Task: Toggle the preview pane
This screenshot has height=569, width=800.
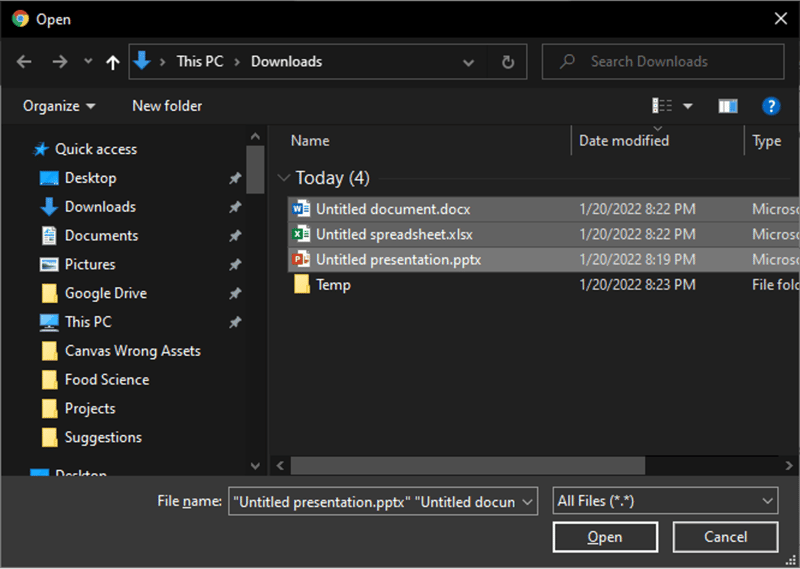Action: coord(728,106)
